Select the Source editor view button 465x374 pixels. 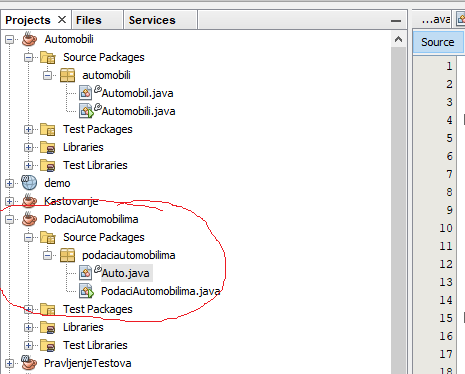[438, 42]
